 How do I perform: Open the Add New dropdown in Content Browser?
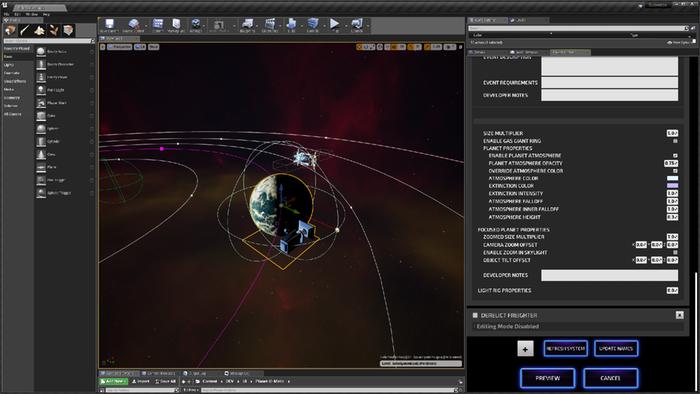point(114,382)
